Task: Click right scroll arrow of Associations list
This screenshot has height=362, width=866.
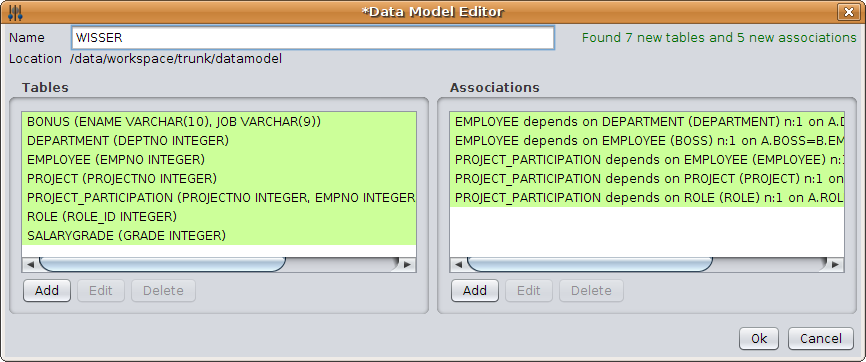Action: pyautogui.click(x=836, y=265)
